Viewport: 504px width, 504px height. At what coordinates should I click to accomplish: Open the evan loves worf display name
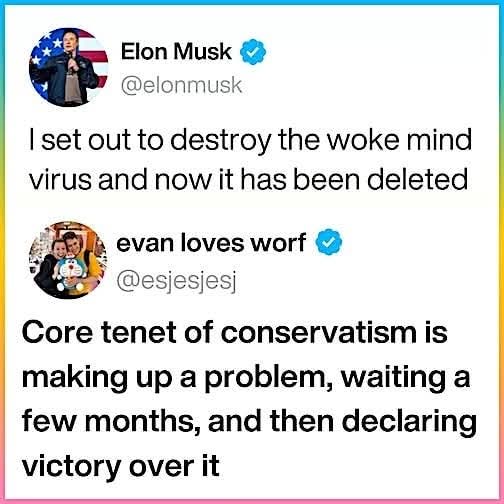[211, 242]
